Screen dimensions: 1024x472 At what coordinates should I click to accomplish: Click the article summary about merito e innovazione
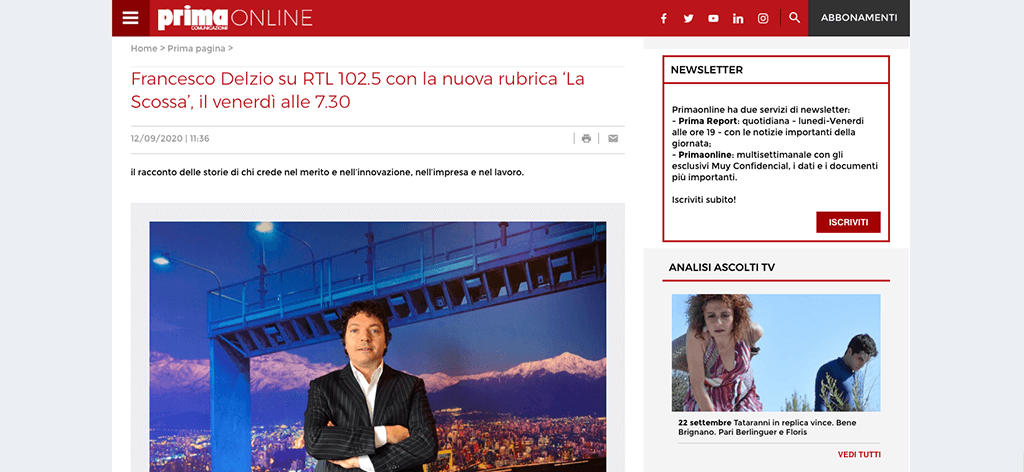click(x=327, y=173)
